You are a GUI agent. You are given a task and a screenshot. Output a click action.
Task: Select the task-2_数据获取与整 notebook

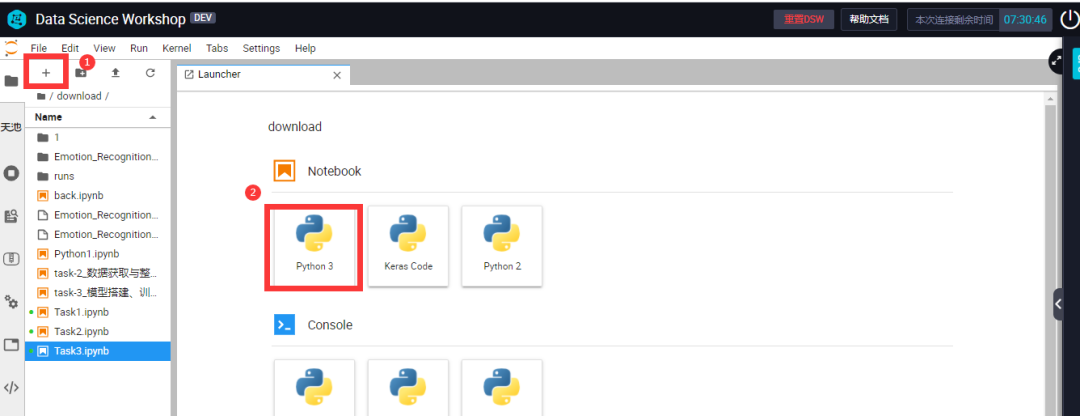click(97, 273)
